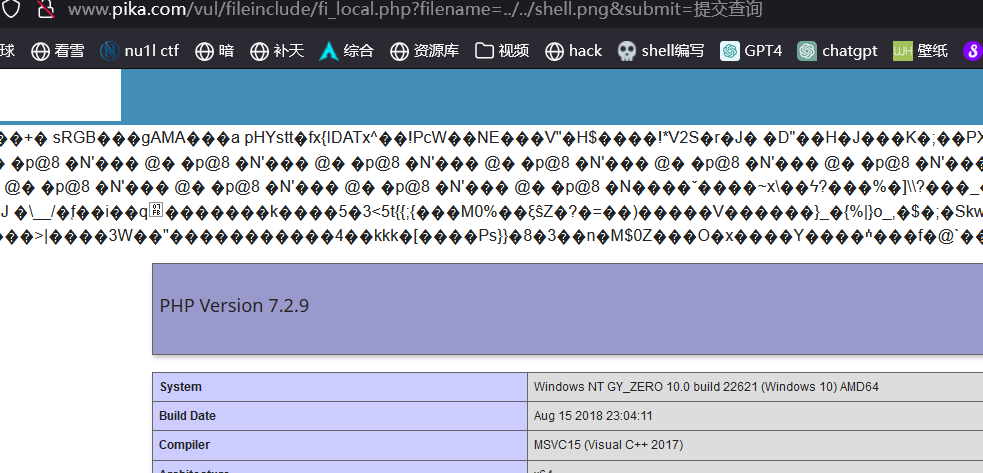Click the Compiler MSVC15 value cell

tap(755, 444)
